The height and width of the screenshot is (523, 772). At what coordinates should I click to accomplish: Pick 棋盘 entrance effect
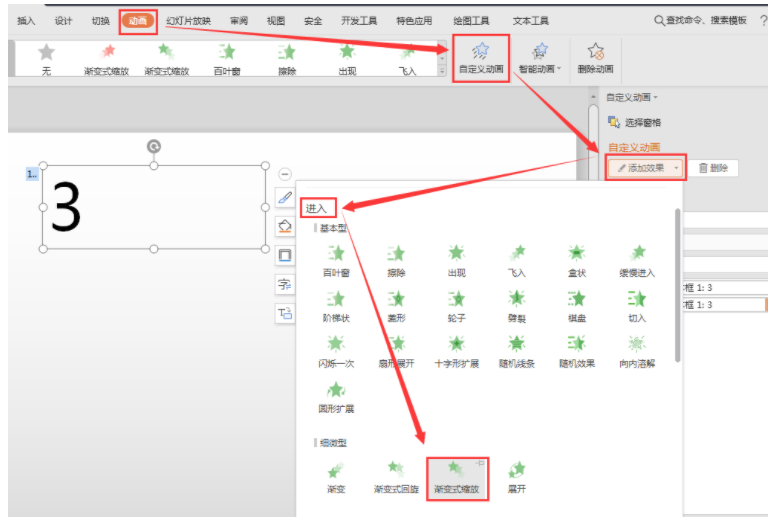pyautogui.click(x=577, y=306)
